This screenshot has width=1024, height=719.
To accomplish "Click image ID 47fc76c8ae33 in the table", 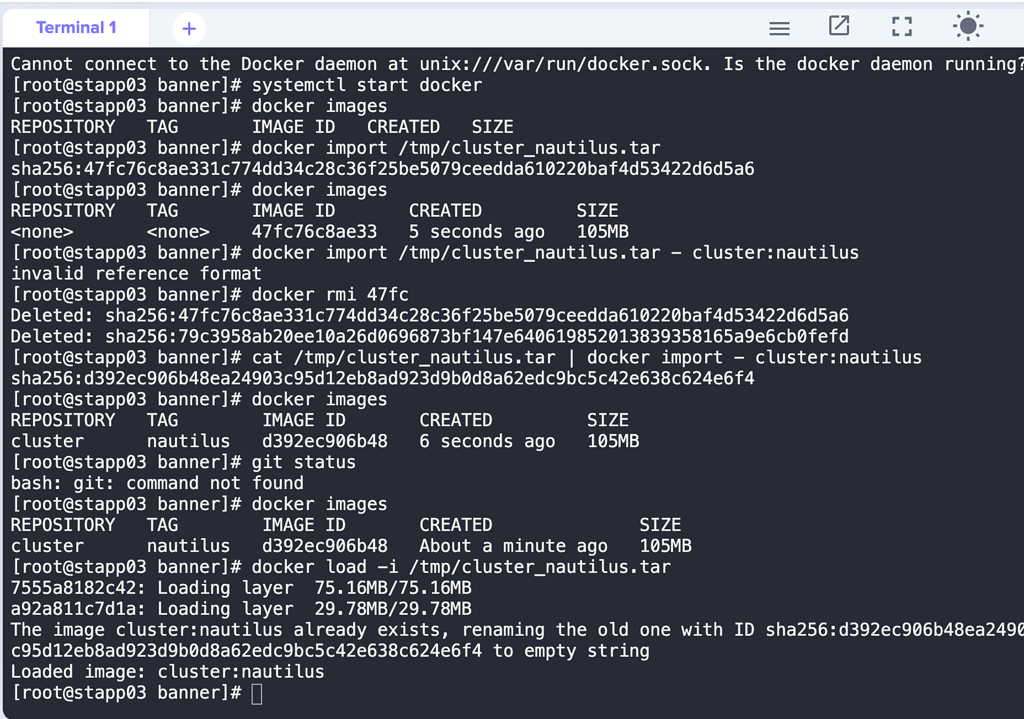I will click(314, 232).
